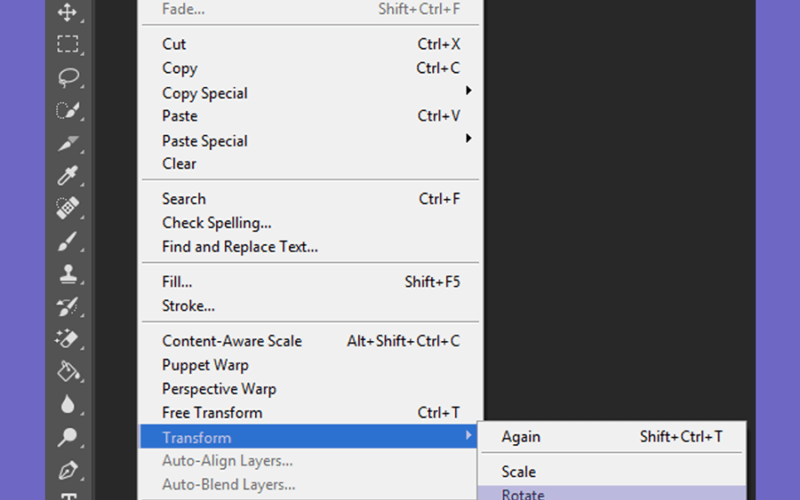800x500 pixels.
Task: Select the Paint Bucket tool
Action: (68, 371)
